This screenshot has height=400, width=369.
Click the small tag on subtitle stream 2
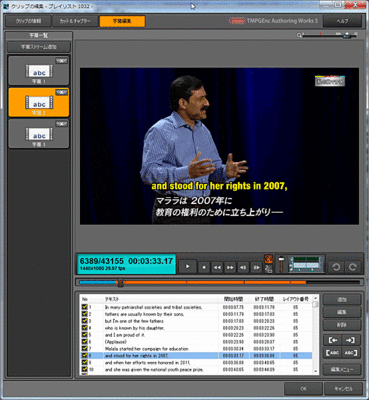tap(61, 93)
